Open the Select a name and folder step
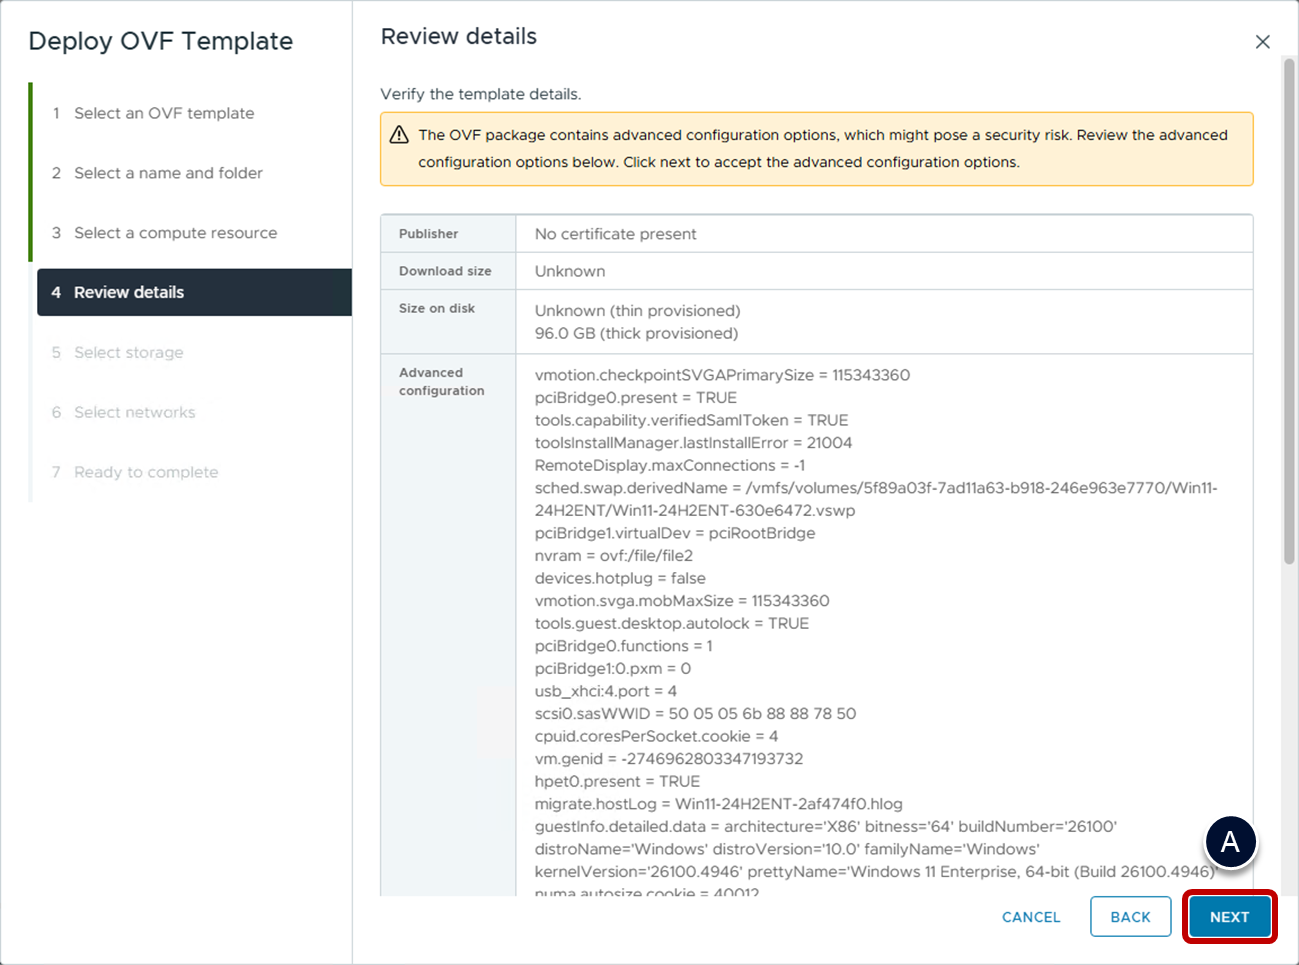 [x=168, y=173]
